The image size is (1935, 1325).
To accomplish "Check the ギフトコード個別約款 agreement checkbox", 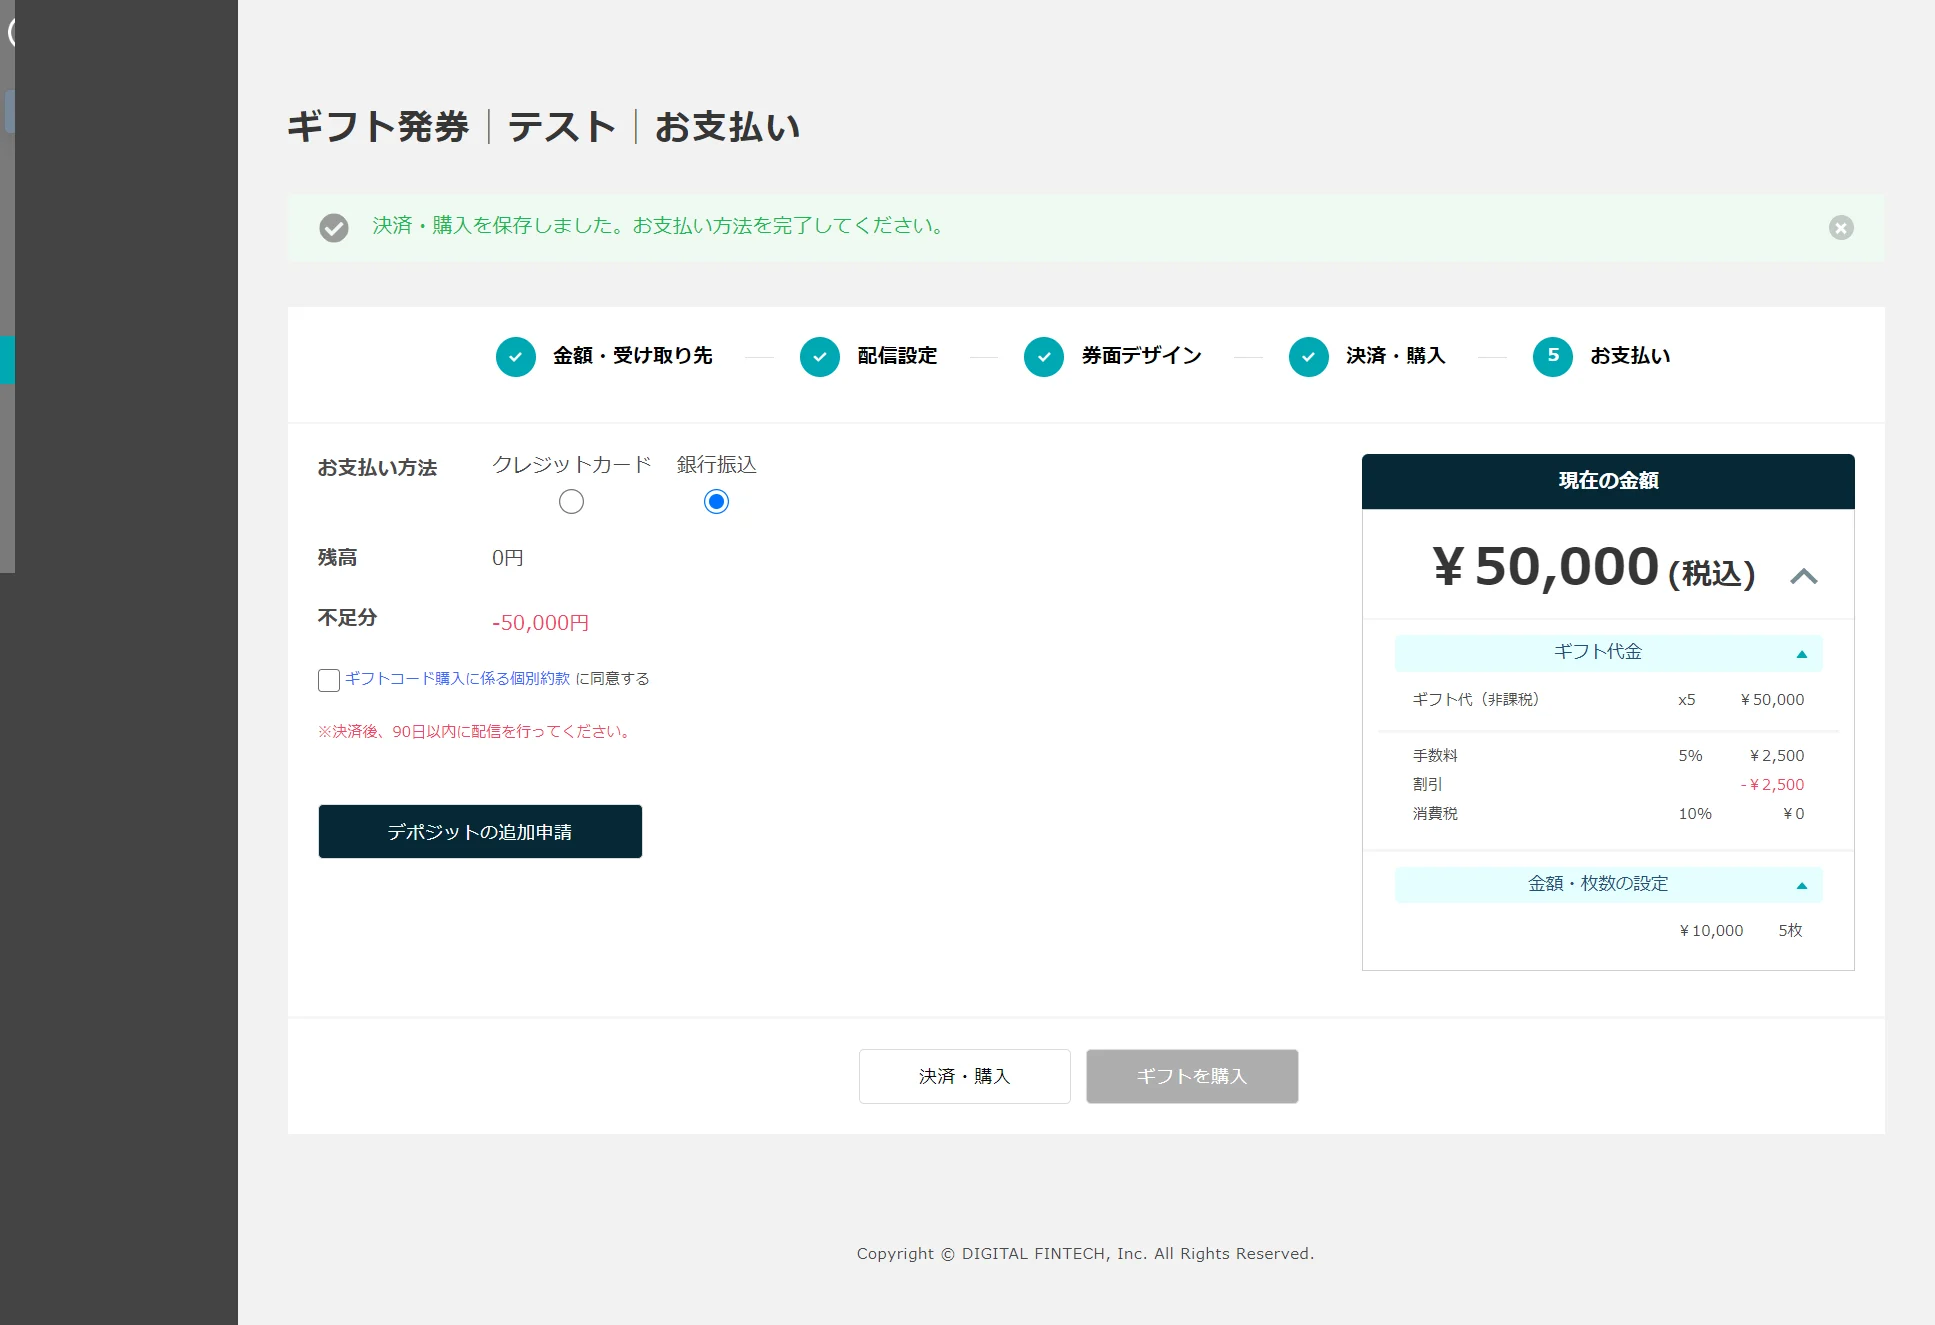I will click(x=329, y=680).
